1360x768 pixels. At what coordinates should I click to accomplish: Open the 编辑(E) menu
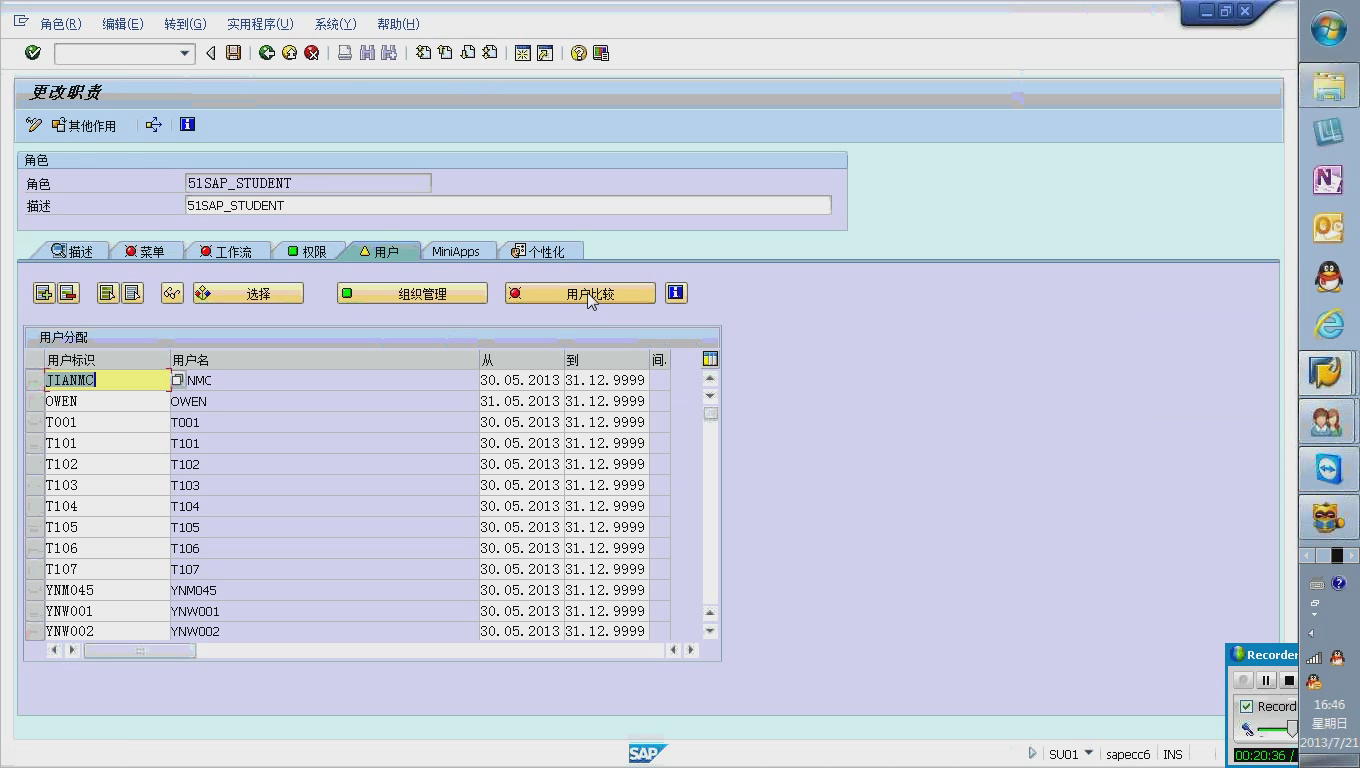click(x=123, y=24)
